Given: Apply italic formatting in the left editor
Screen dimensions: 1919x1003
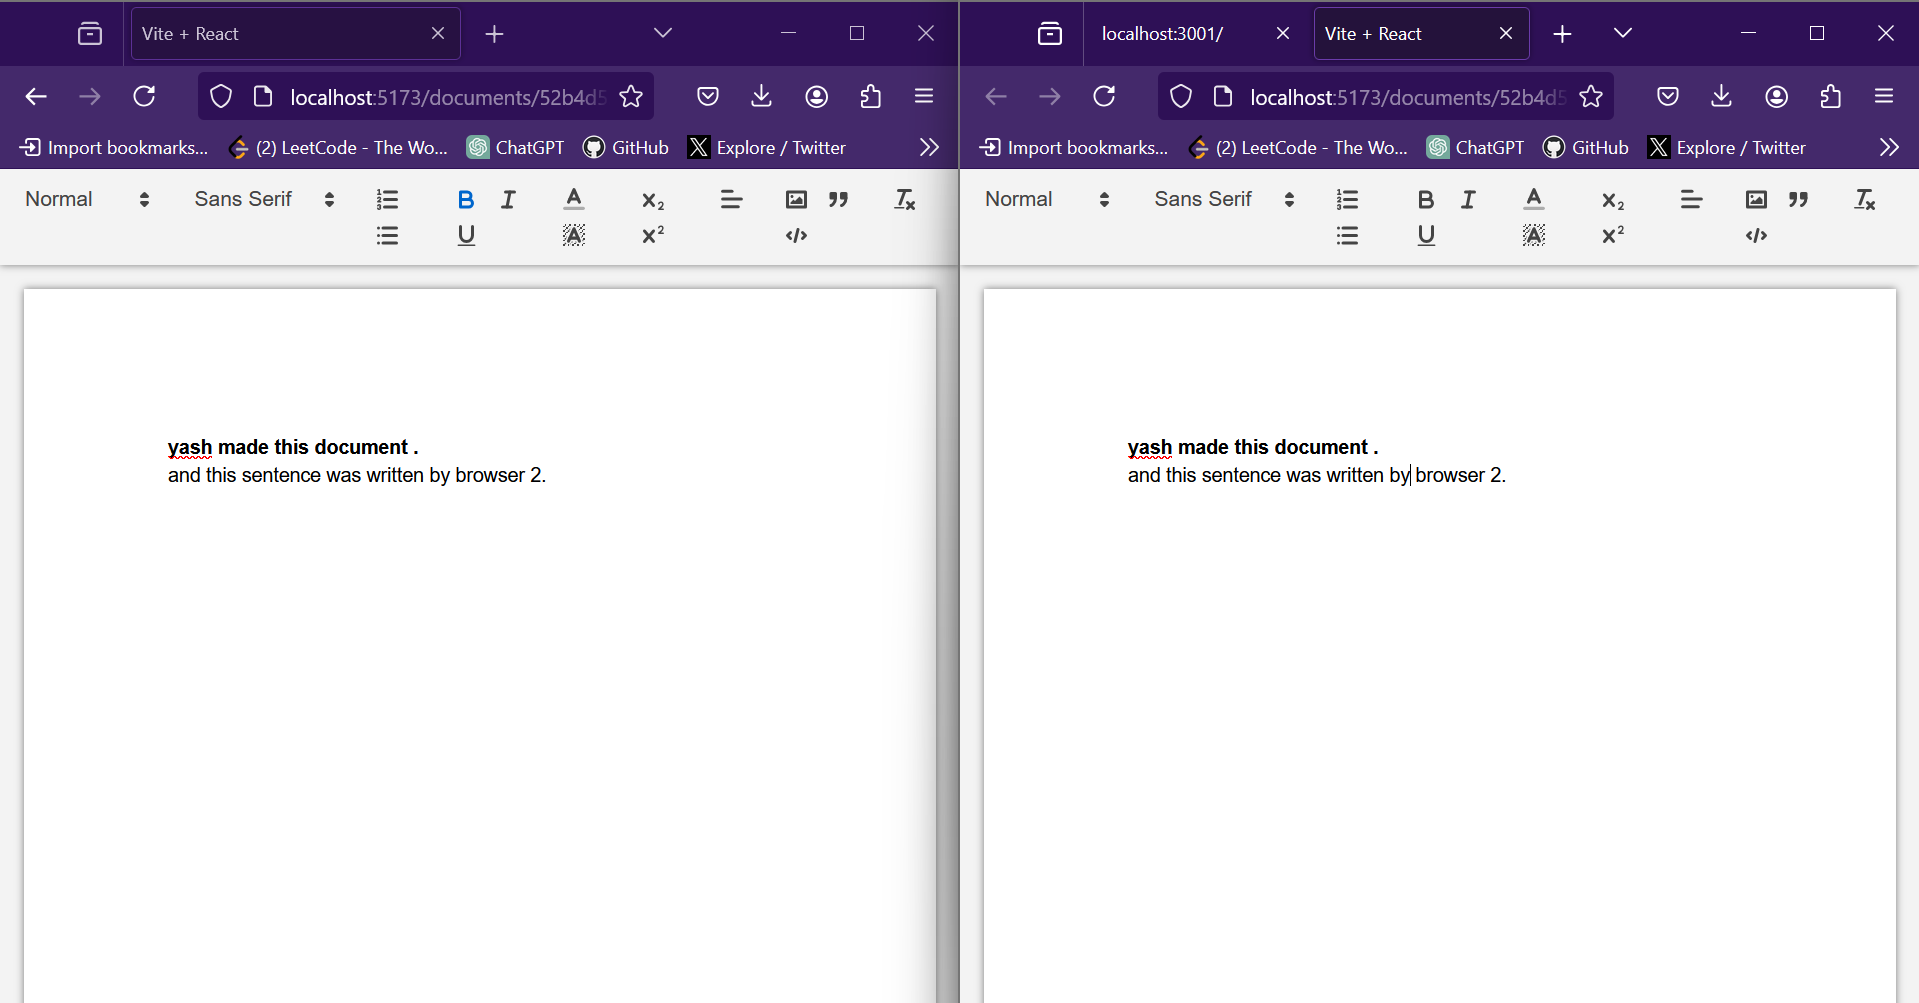Looking at the screenshot, I should pos(507,199).
